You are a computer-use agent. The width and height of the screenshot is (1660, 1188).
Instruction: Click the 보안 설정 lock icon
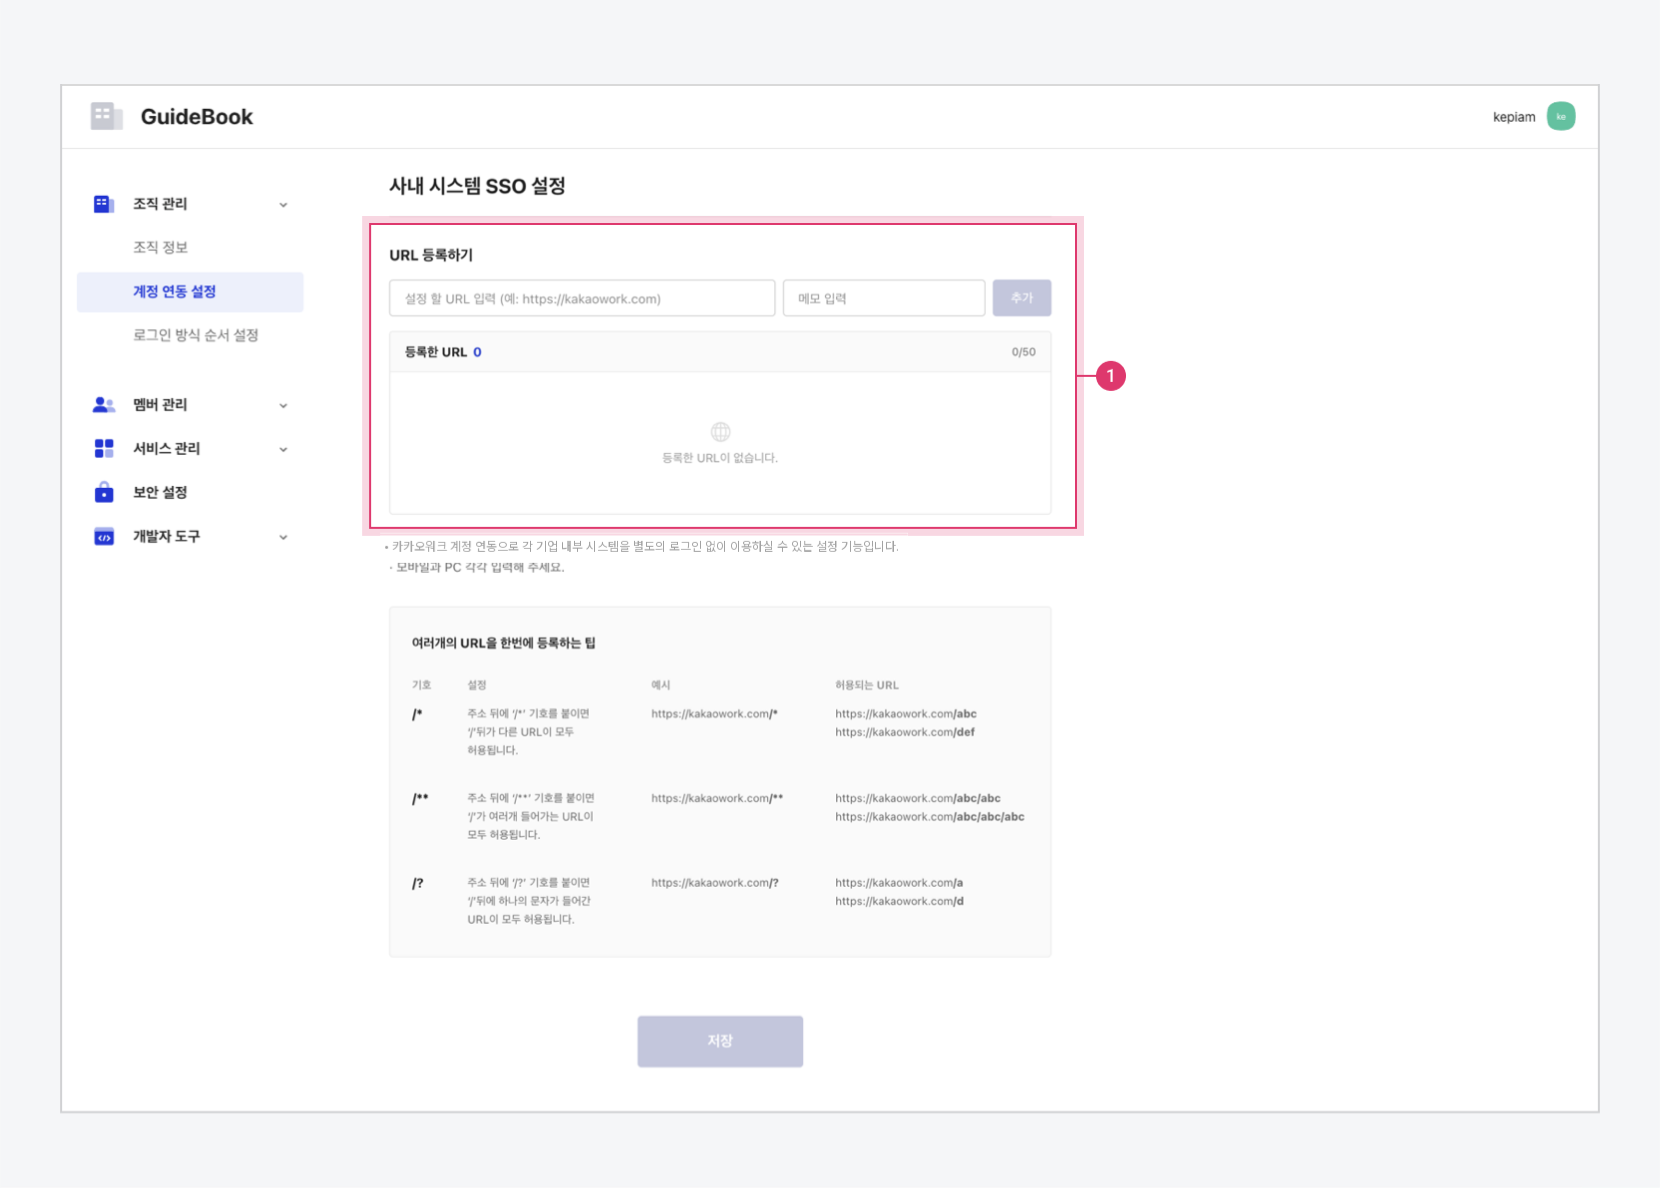[x=103, y=492]
